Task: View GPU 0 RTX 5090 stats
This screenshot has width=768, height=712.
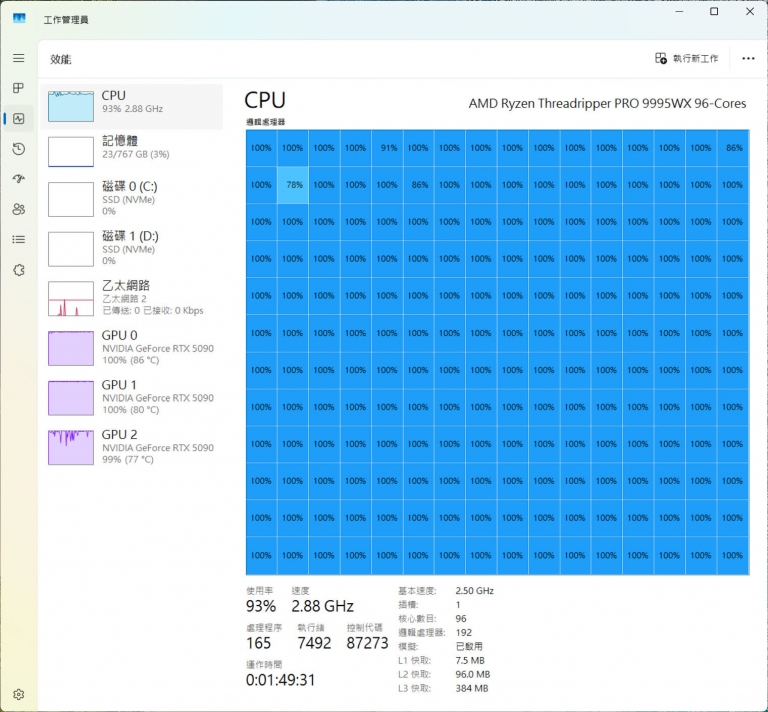Action: 135,347
